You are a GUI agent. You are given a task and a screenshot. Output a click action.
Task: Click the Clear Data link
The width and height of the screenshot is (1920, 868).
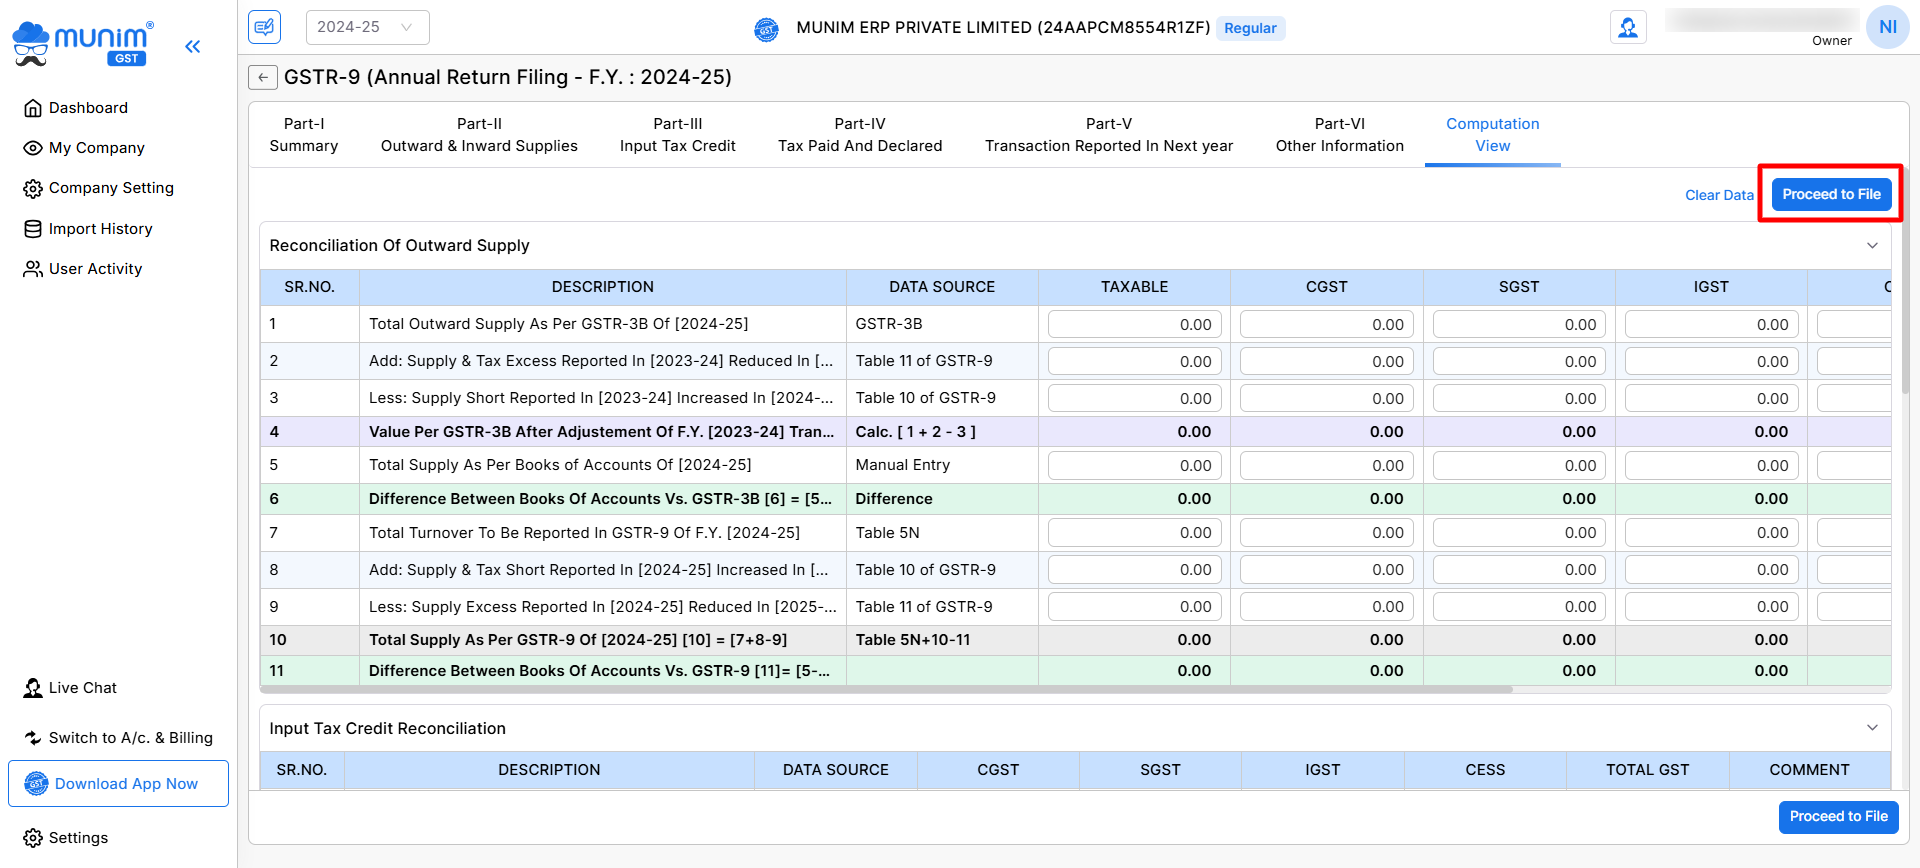(1719, 195)
